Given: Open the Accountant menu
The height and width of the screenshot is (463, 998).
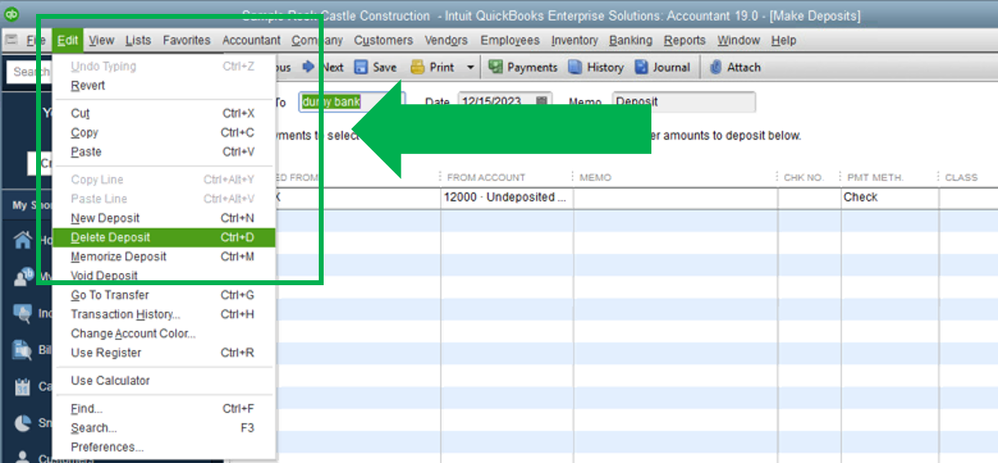Looking at the screenshot, I should [x=251, y=40].
